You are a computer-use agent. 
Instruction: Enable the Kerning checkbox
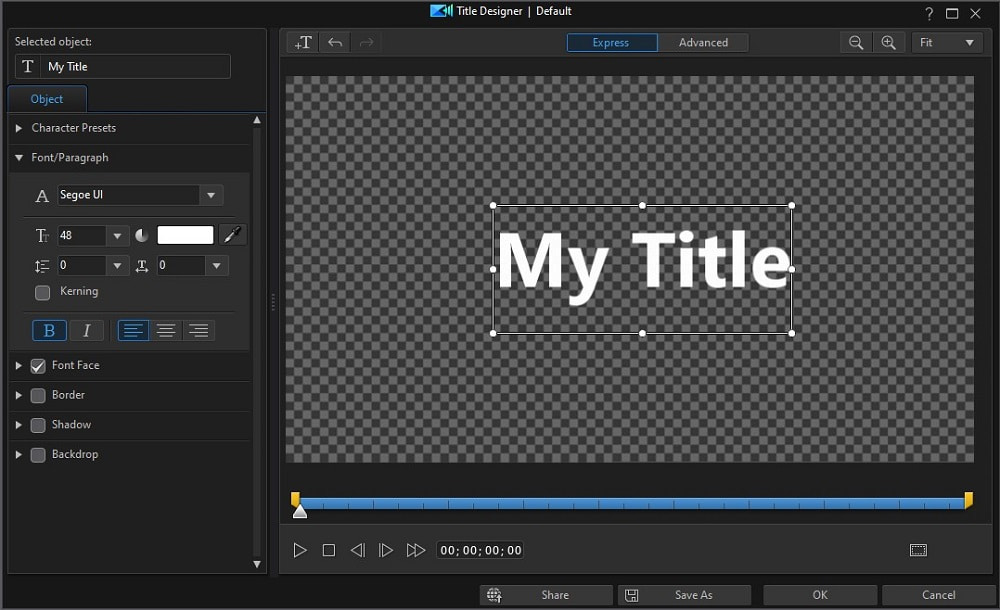(41, 291)
